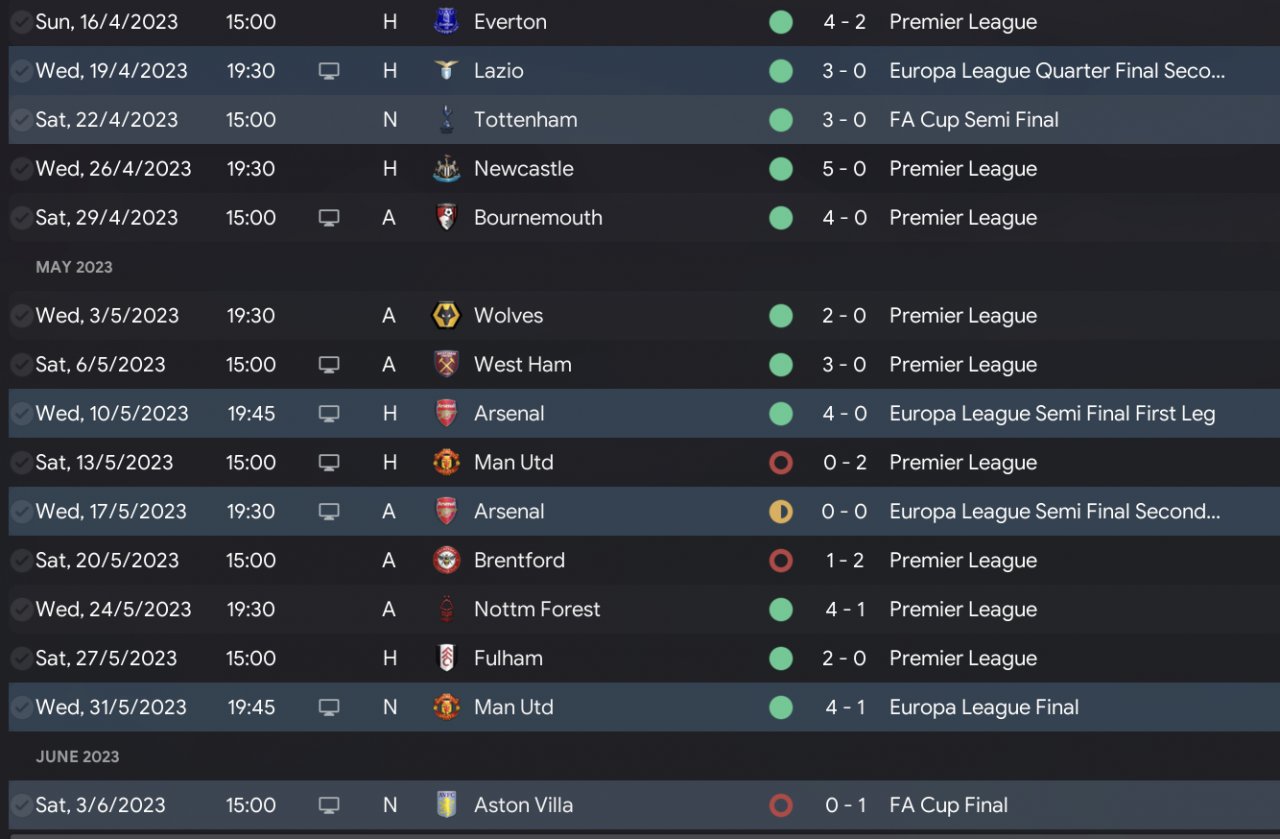
Task: Open the Nottm Forest team name link
Action: [x=537, y=609]
